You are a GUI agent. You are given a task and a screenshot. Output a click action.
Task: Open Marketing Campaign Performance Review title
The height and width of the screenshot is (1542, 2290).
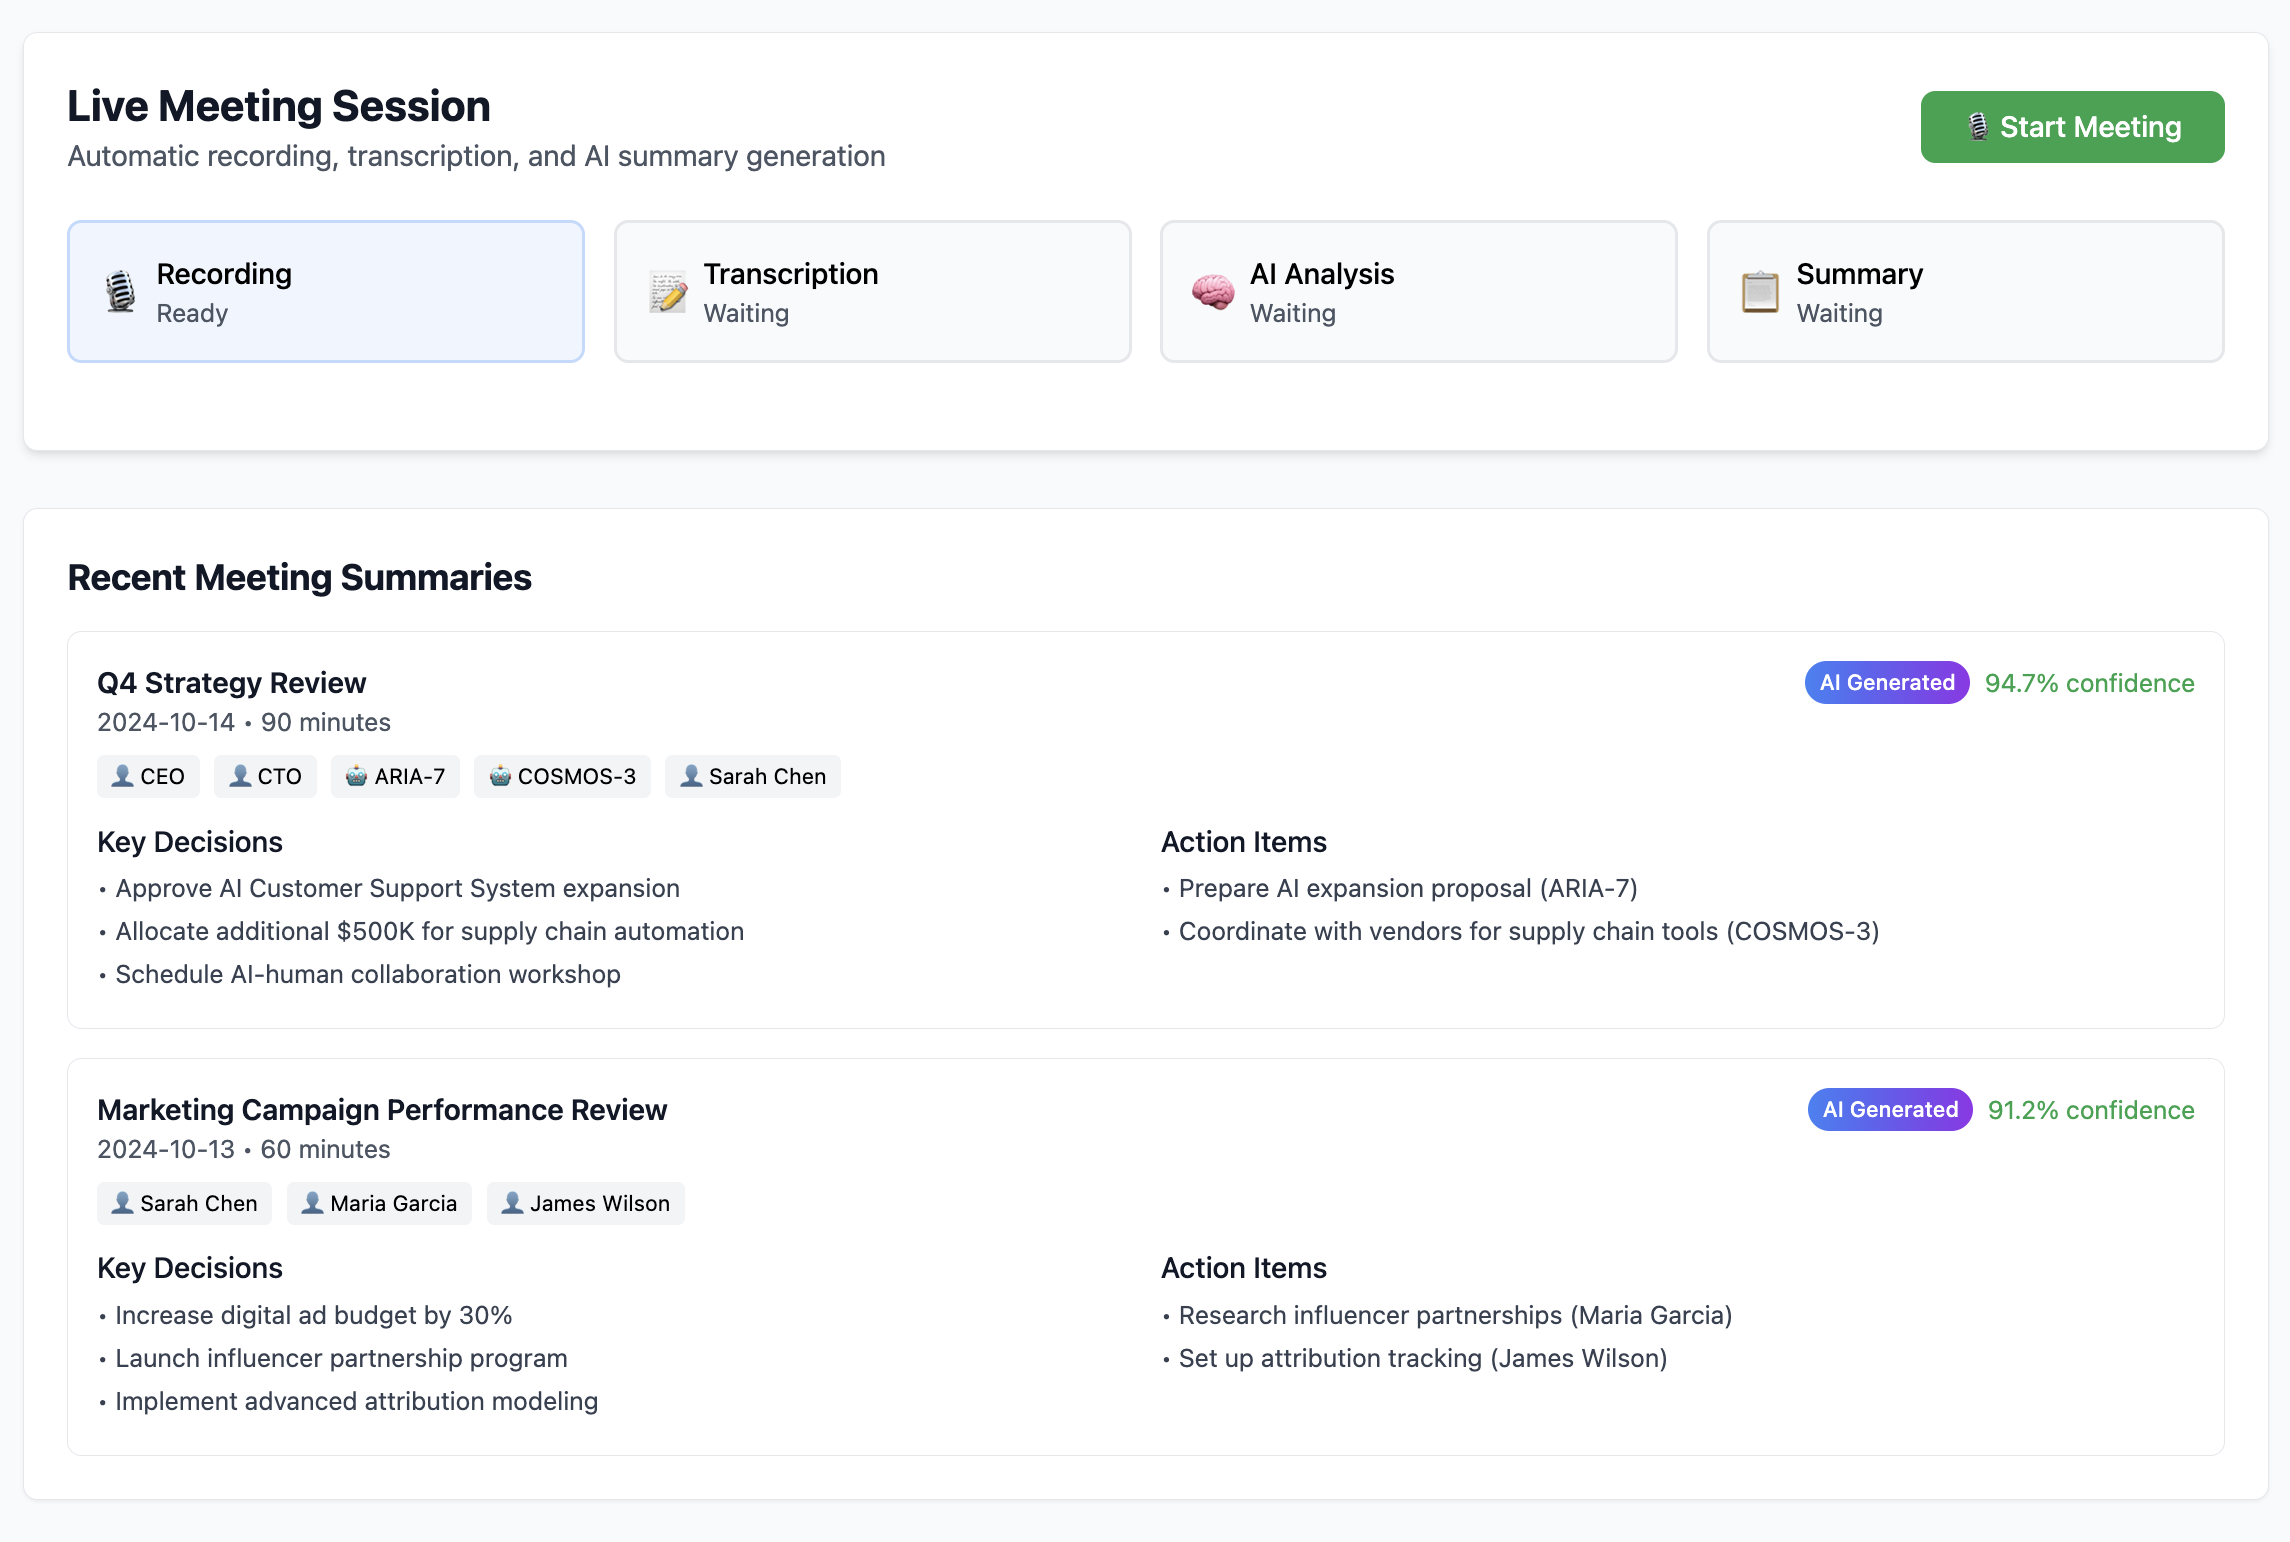tap(381, 1110)
